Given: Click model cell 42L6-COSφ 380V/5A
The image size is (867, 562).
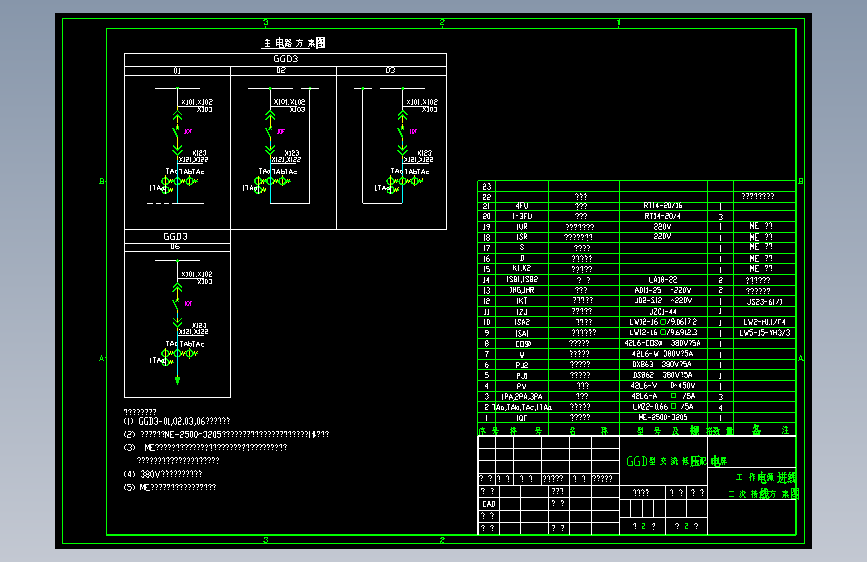Looking at the screenshot, I should coord(662,344).
